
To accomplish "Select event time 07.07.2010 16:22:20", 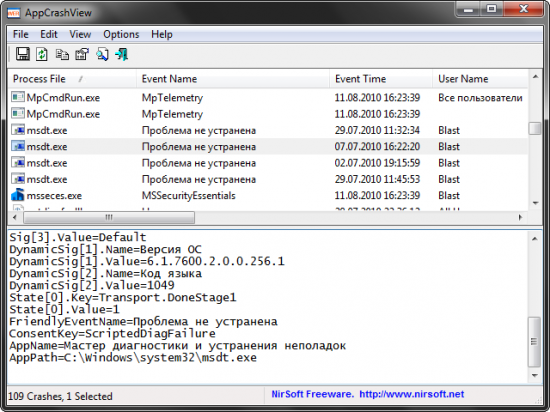I will pos(377,147).
